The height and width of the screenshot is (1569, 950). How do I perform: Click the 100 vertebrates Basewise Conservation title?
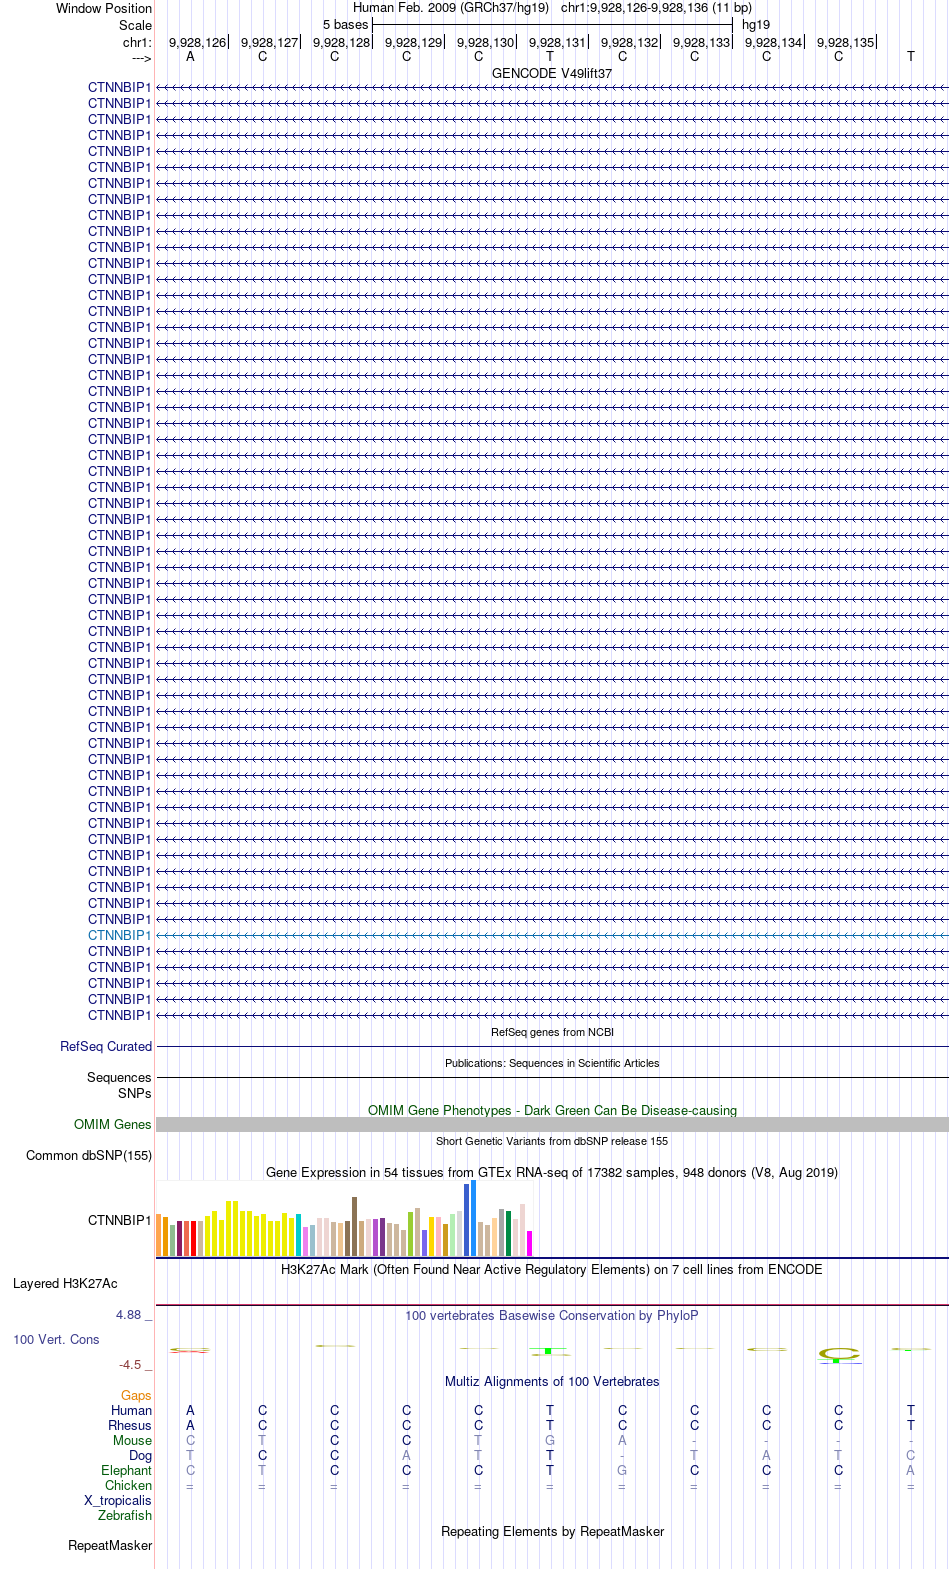point(552,1315)
